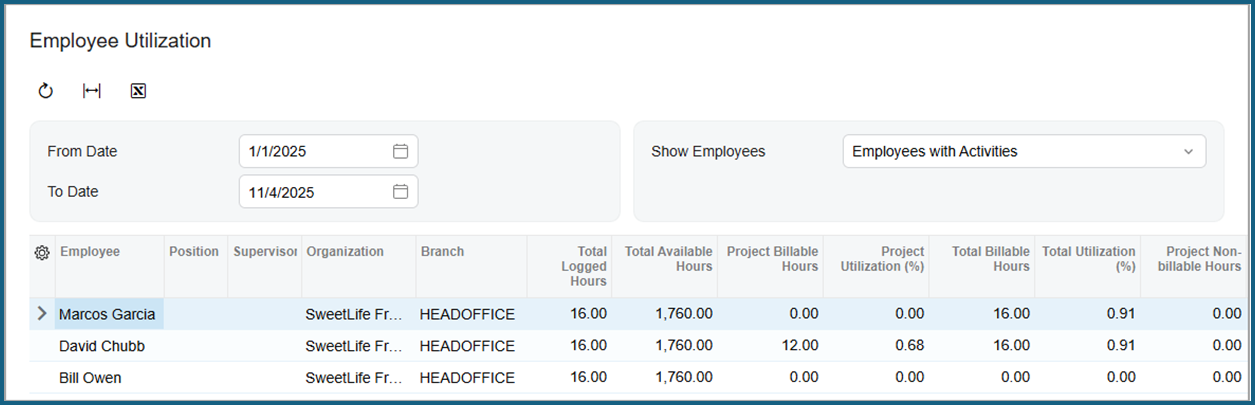1255x405 pixels.
Task: Select the David Chubb employee row
Action: click(100, 346)
